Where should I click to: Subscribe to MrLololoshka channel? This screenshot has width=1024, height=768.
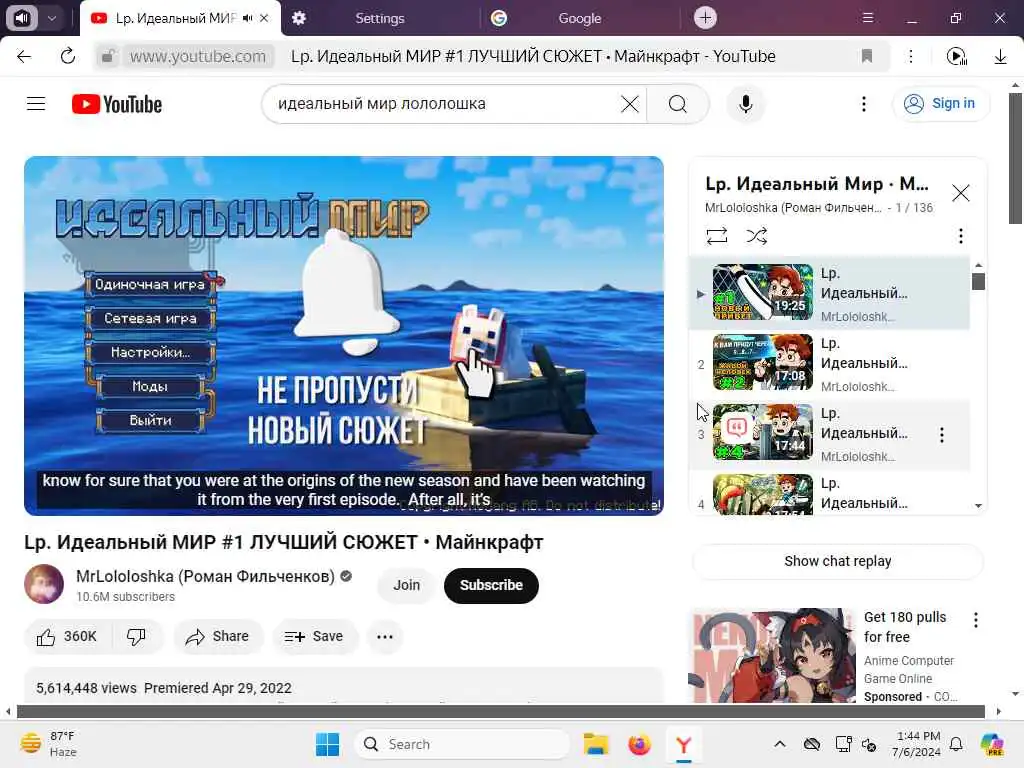(491, 585)
